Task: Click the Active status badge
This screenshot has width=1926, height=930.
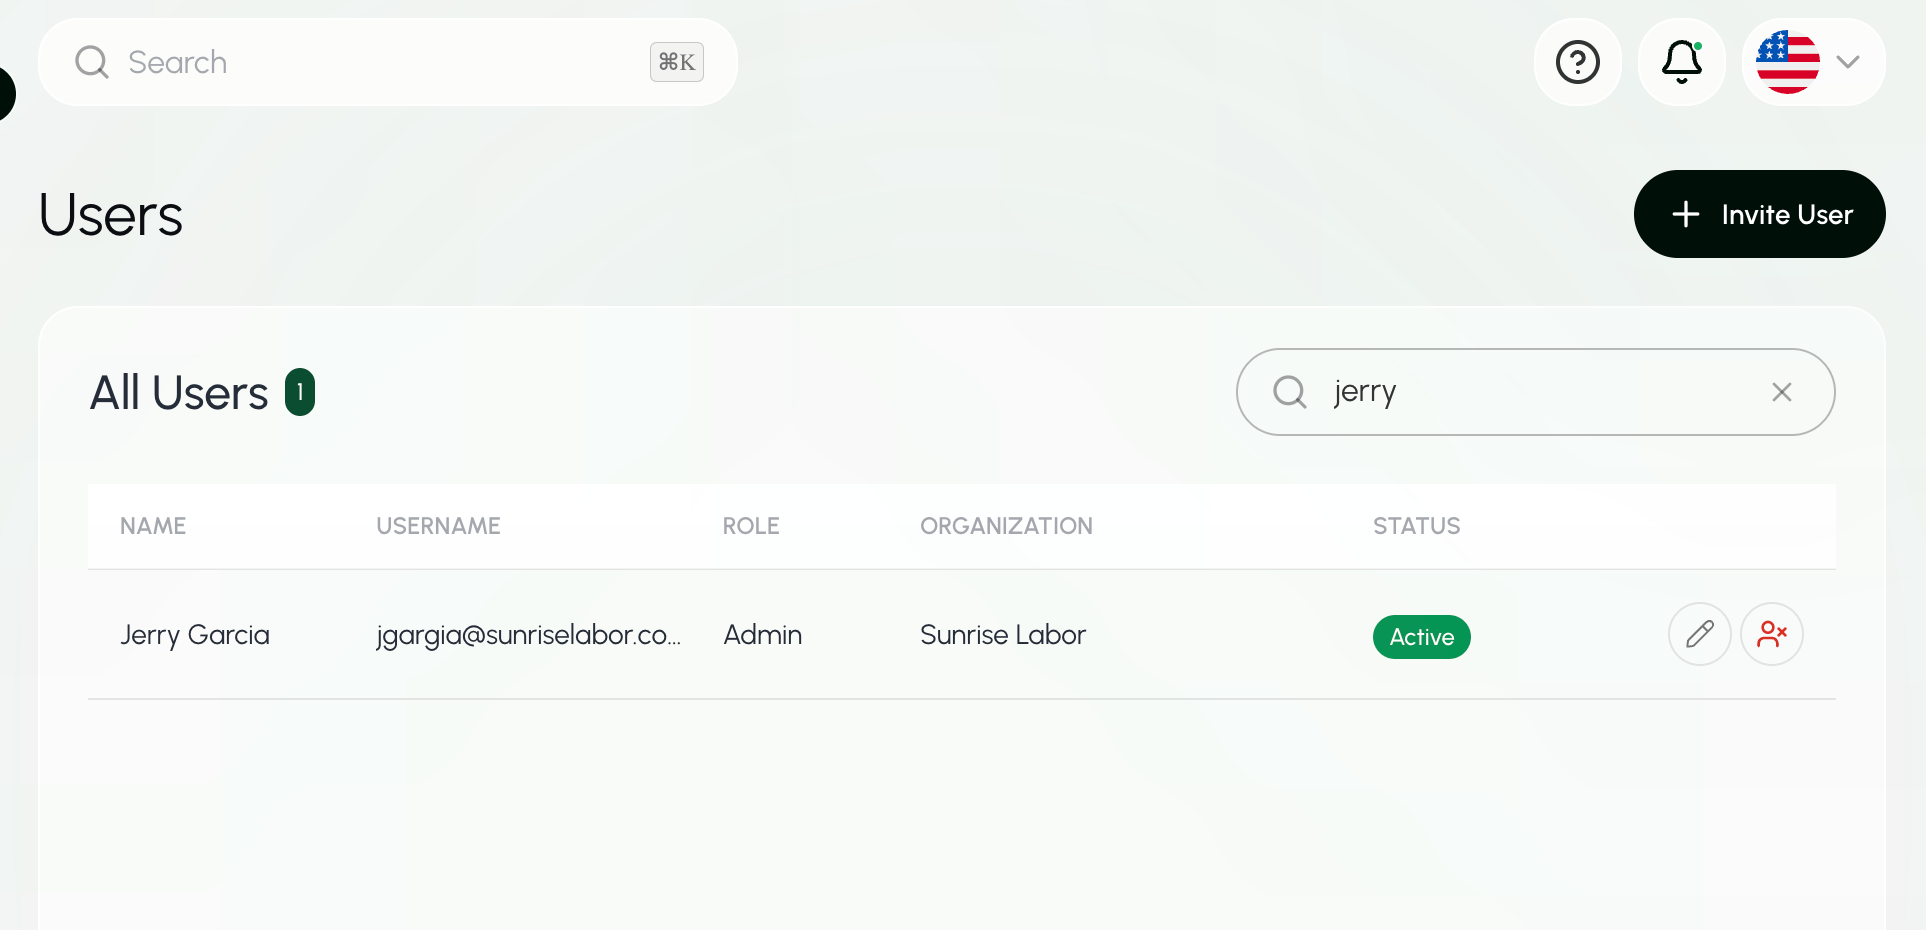Action: click(x=1421, y=637)
